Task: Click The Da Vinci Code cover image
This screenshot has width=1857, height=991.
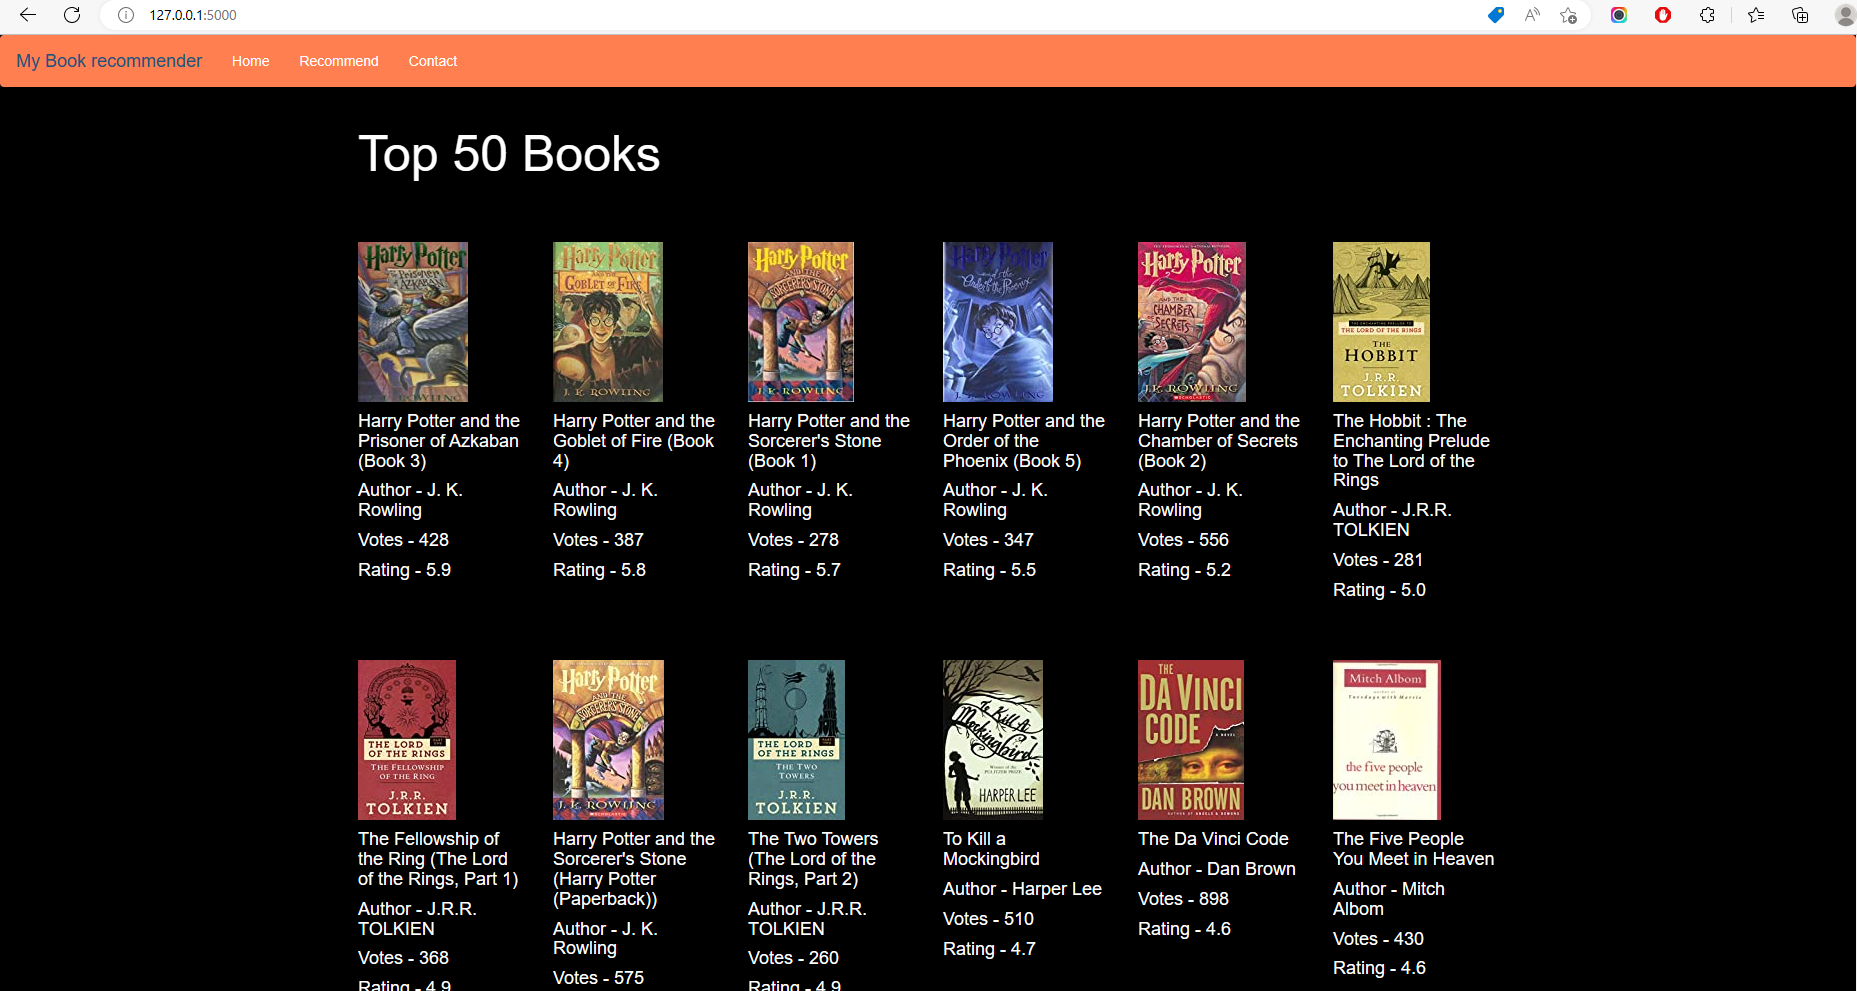Action: pos(1190,740)
